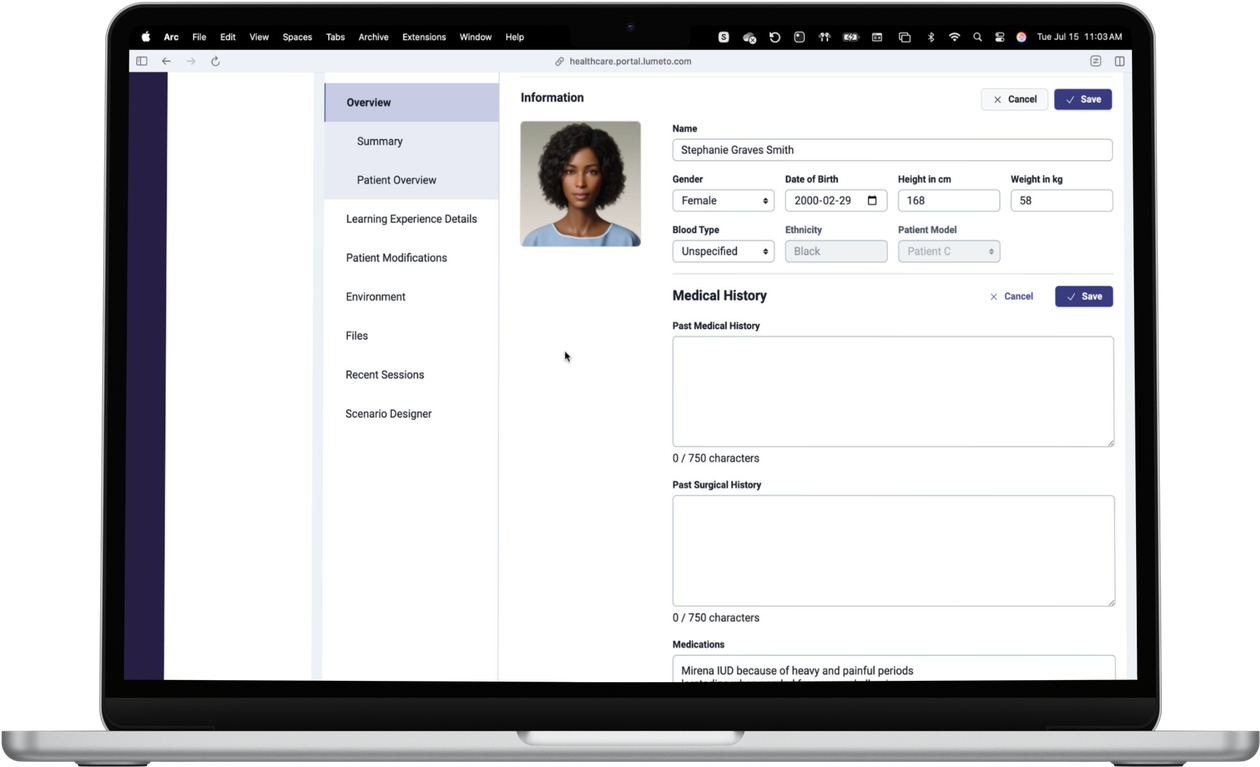Screen dimensions: 1260x767
Task: Open the Gender dropdown
Action: coord(723,200)
